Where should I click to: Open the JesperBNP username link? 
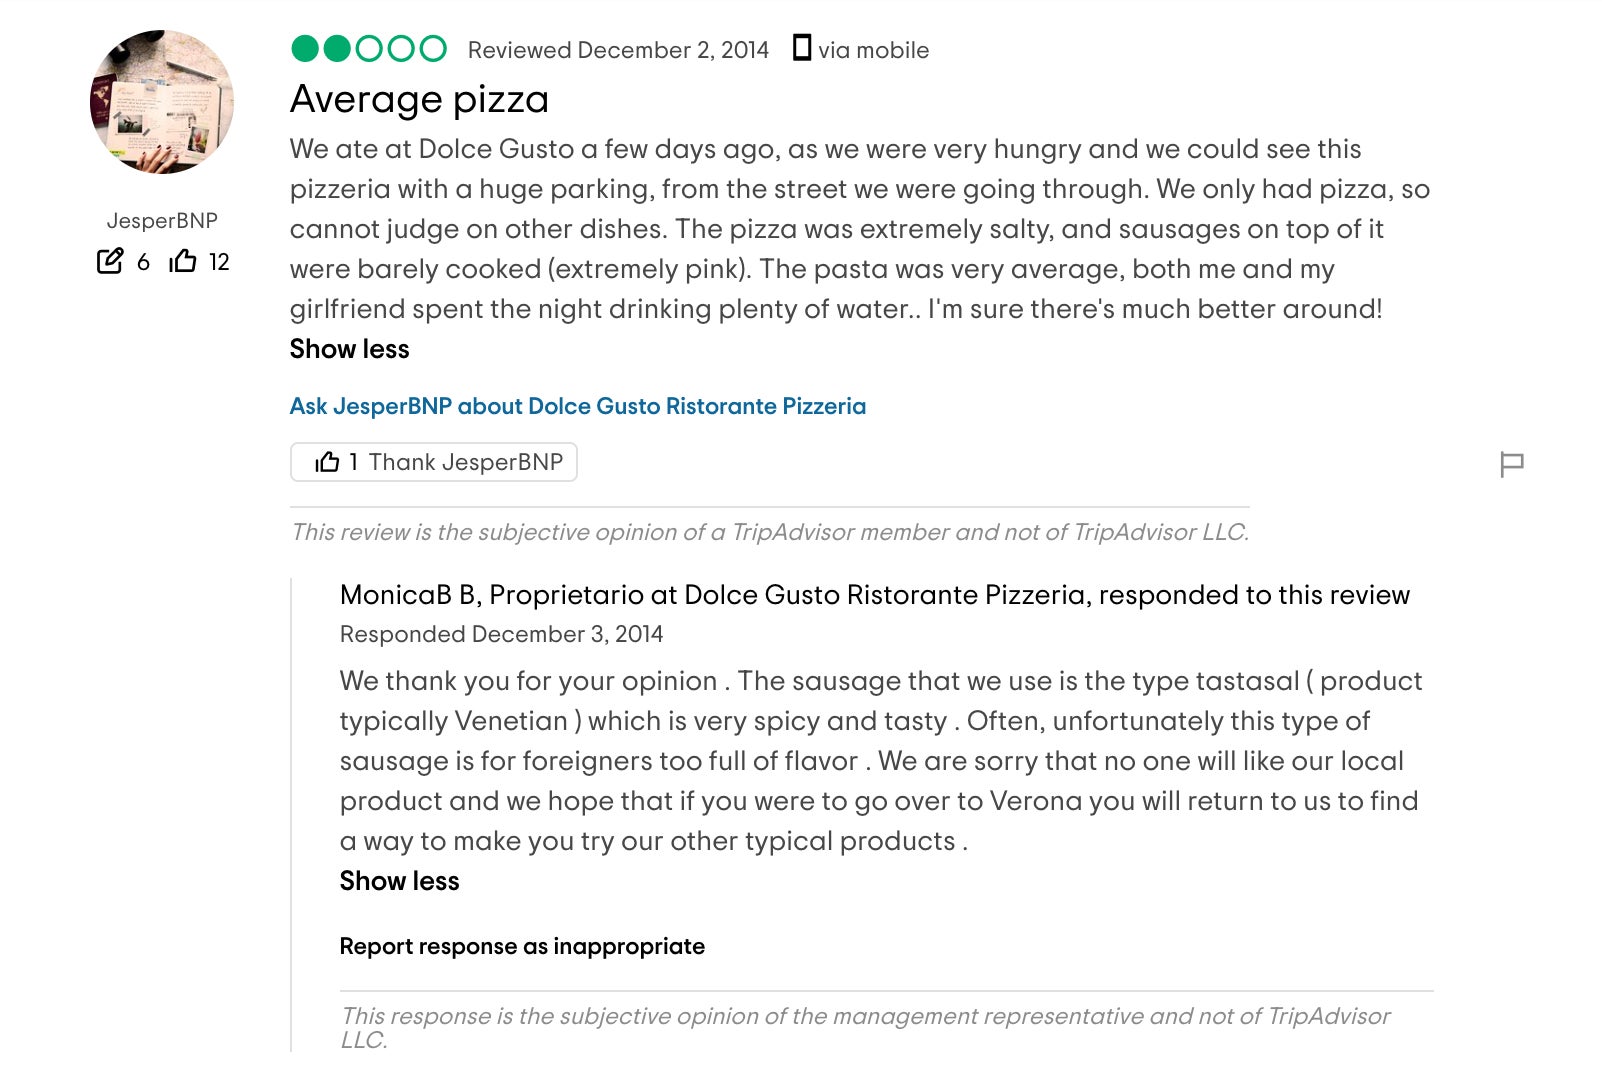162,221
